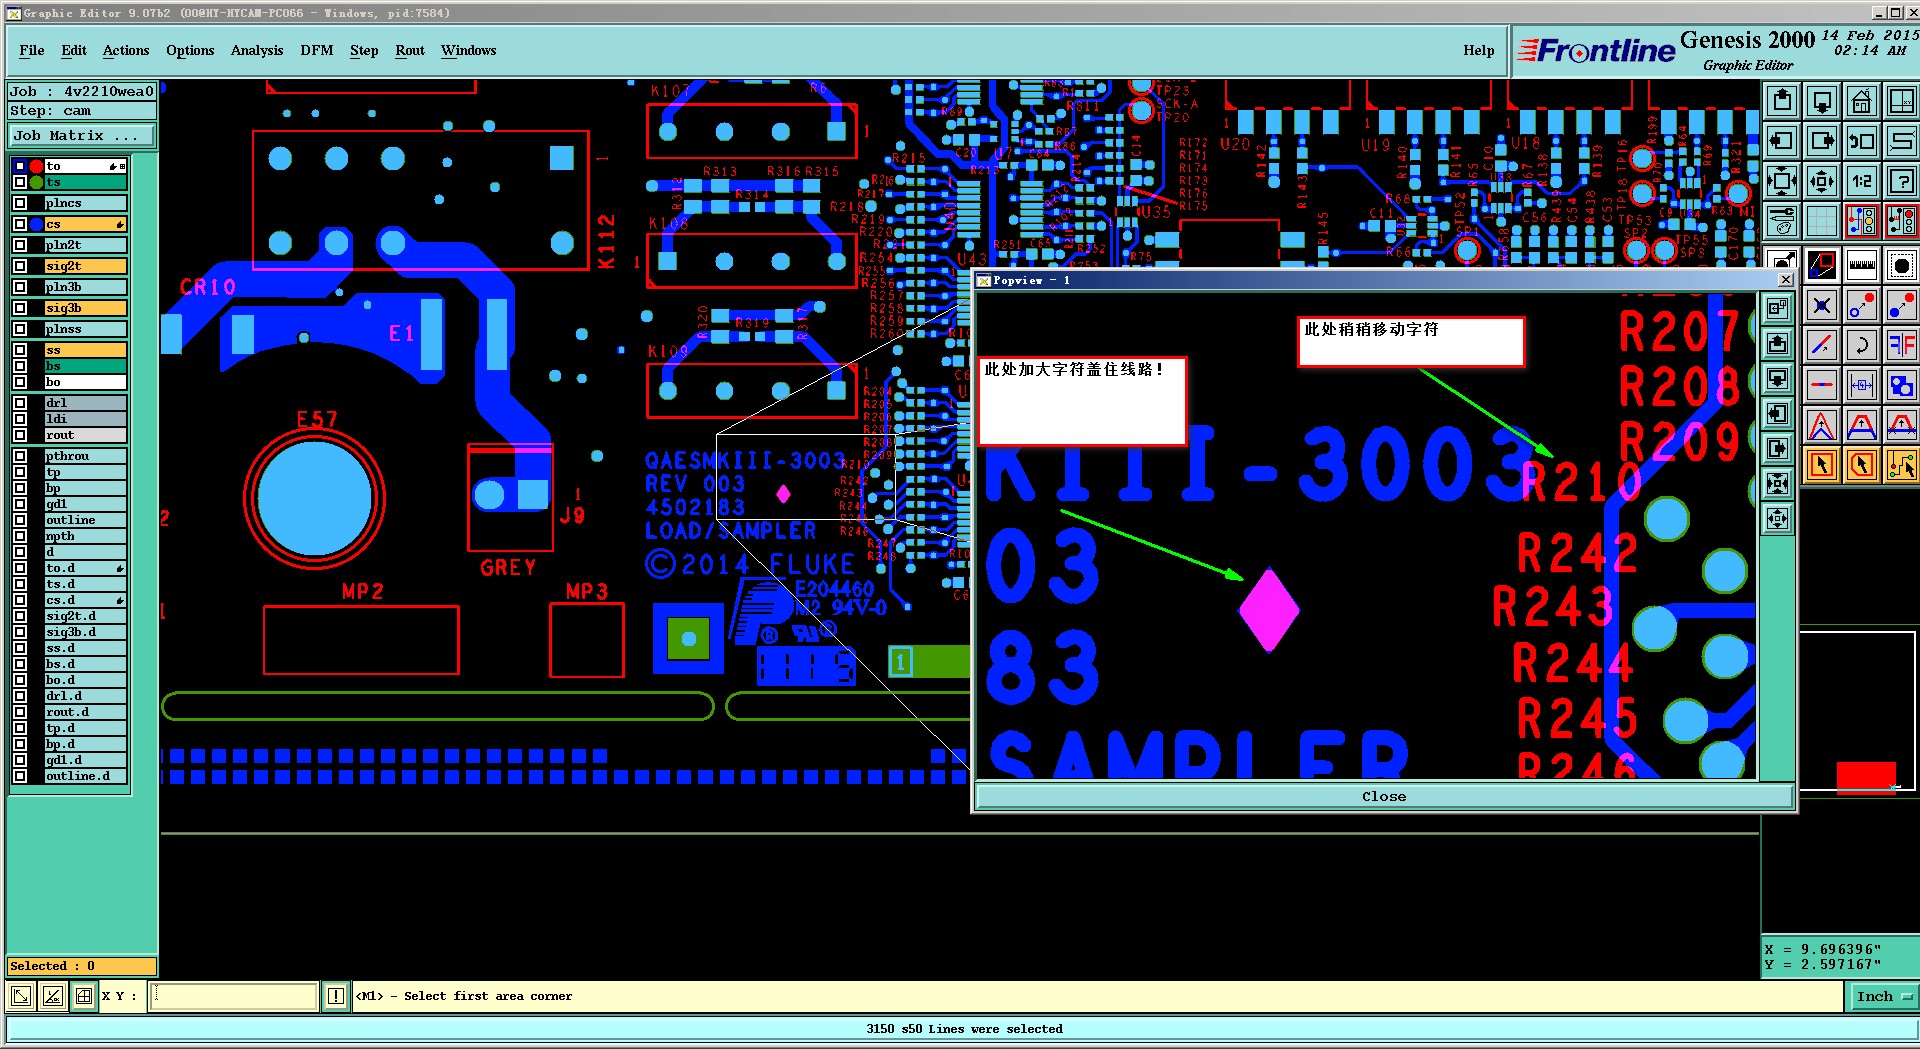Select the delete feature X tool
Image resolution: width=1920 pixels, height=1049 pixels.
click(1822, 306)
